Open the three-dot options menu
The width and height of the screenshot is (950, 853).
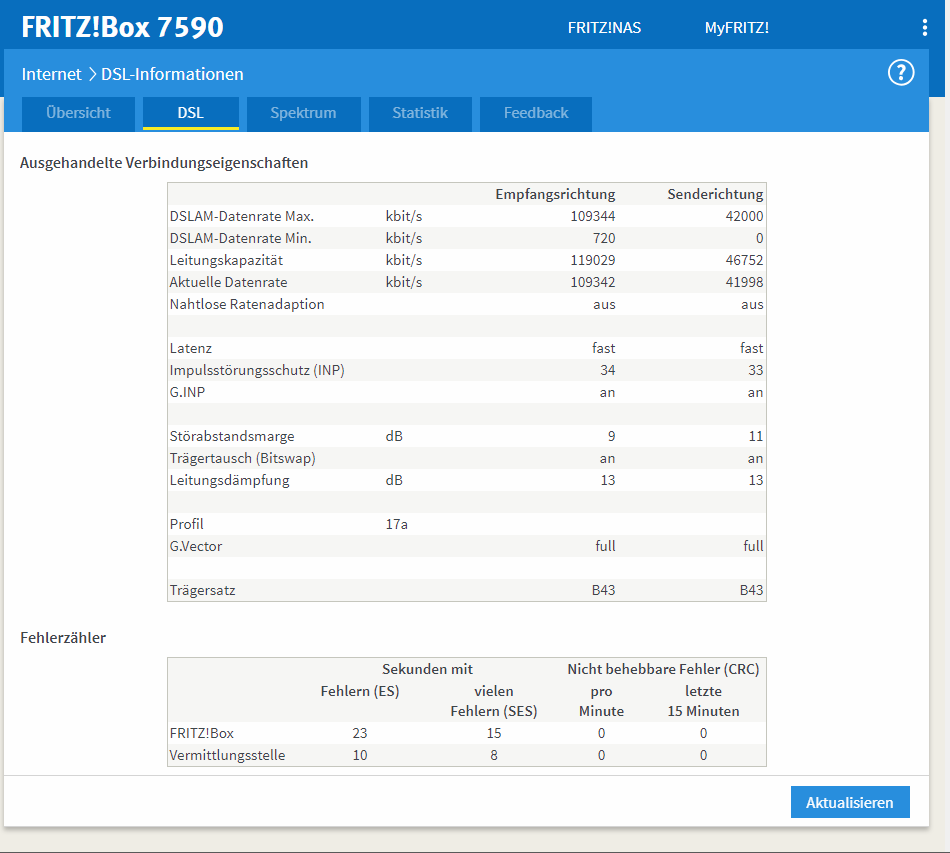pos(924,27)
